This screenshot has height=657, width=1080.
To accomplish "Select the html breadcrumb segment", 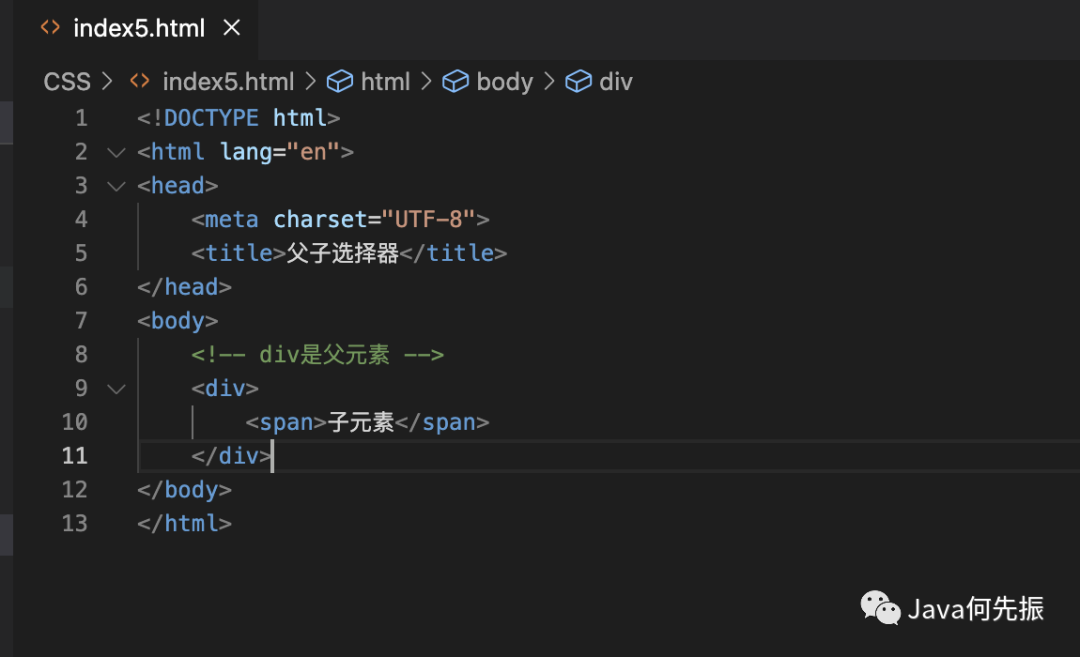I will point(385,82).
